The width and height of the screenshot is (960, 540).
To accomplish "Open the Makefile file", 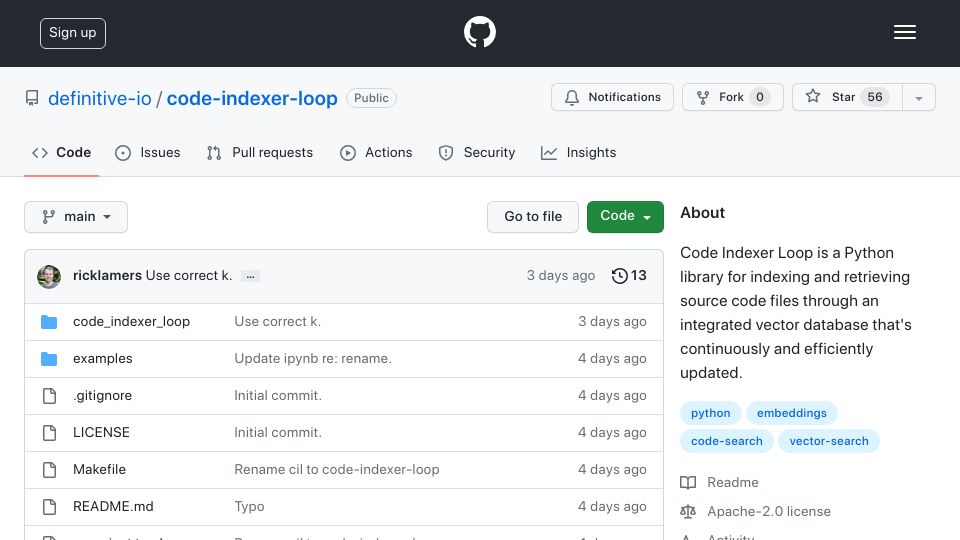I will point(99,470).
